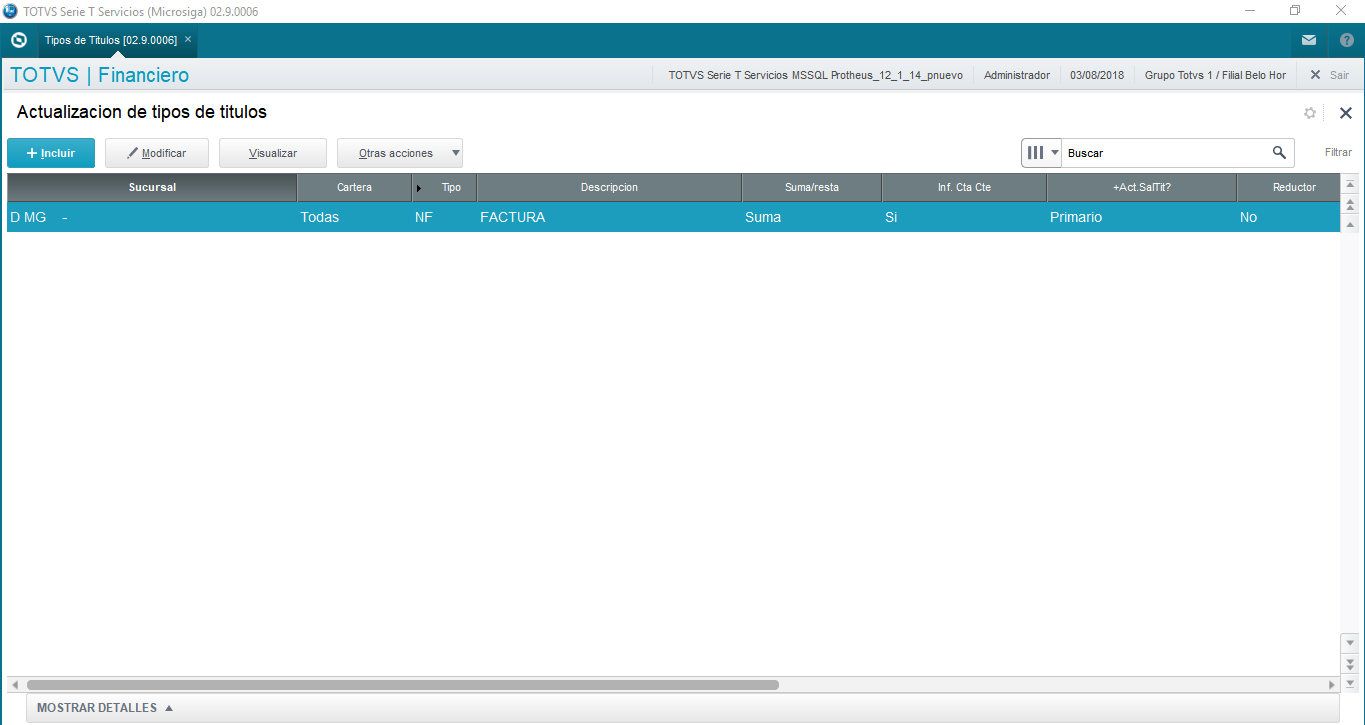The width and height of the screenshot is (1365, 725).
Task: Click the No cell under Reductor
Action: tap(1289, 217)
